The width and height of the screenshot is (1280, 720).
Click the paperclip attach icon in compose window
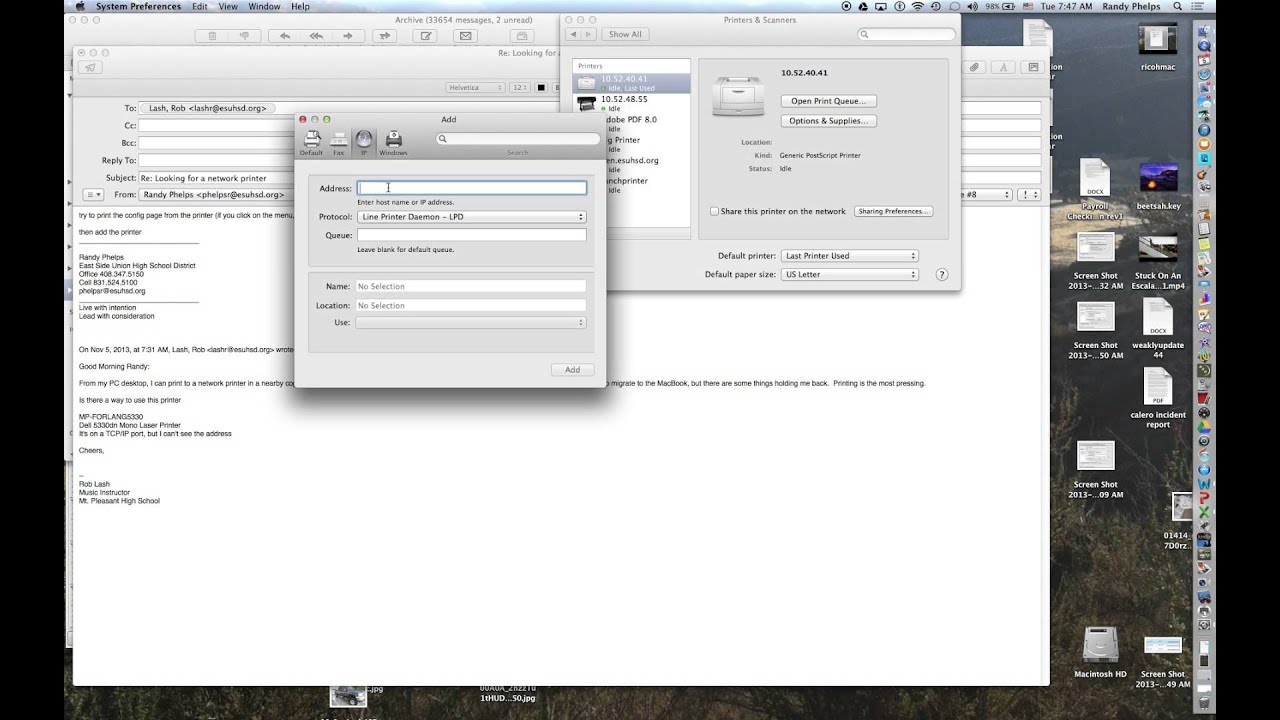[974, 67]
